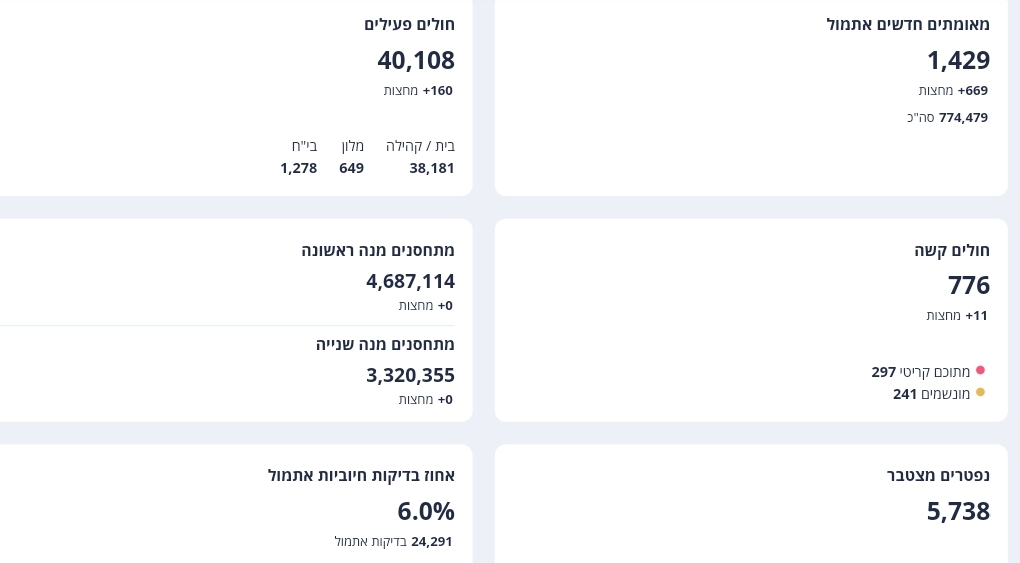Click the yellow dot beside מונשמים
The height and width of the screenshot is (563, 1020).
pos(980,393)
